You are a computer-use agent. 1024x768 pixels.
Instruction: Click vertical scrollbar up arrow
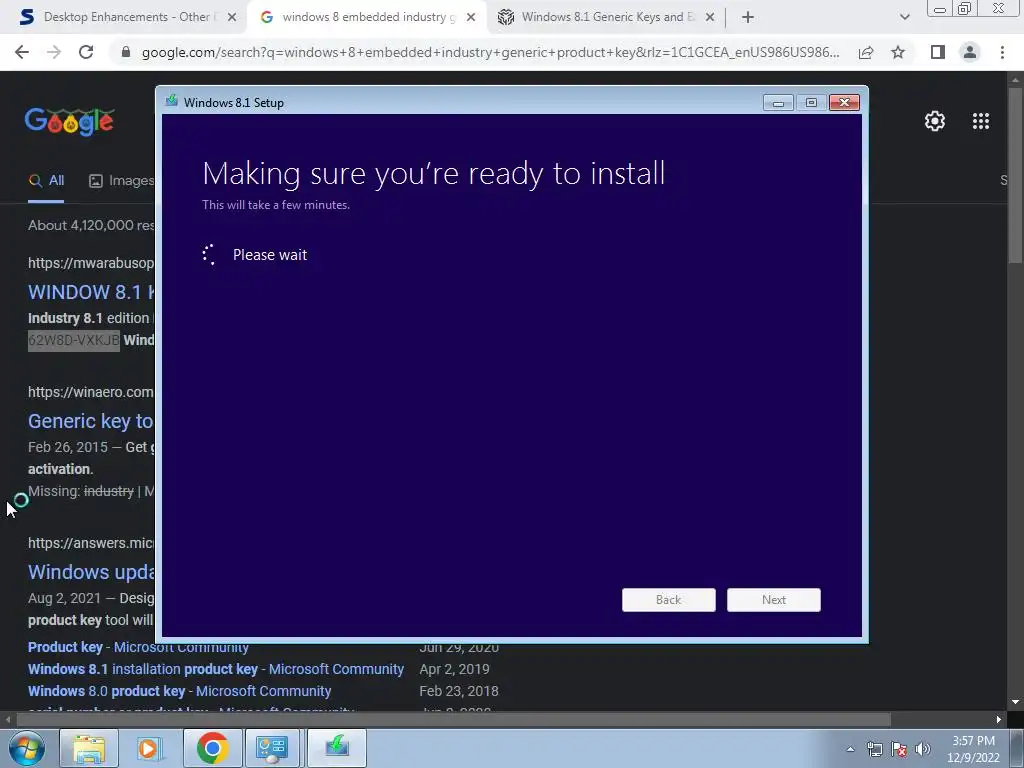tap(1016, 79)
